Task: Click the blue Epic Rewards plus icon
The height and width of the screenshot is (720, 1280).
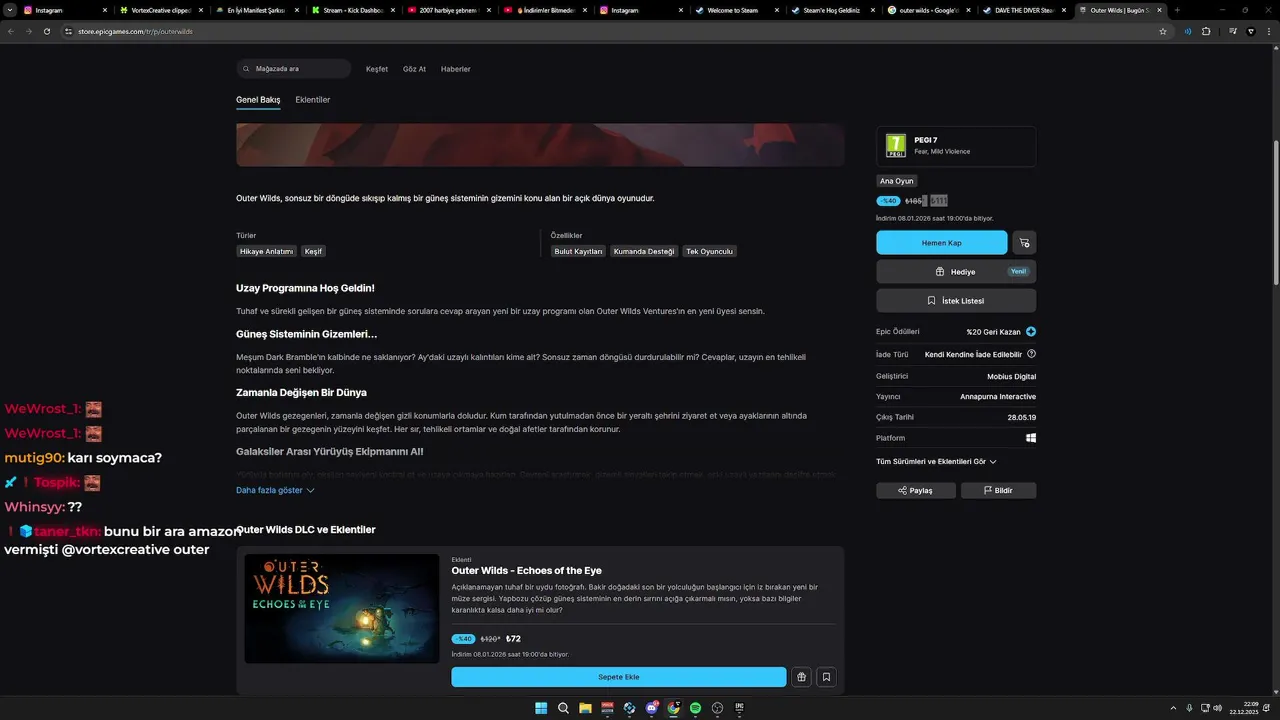Action: [1031, 332]
